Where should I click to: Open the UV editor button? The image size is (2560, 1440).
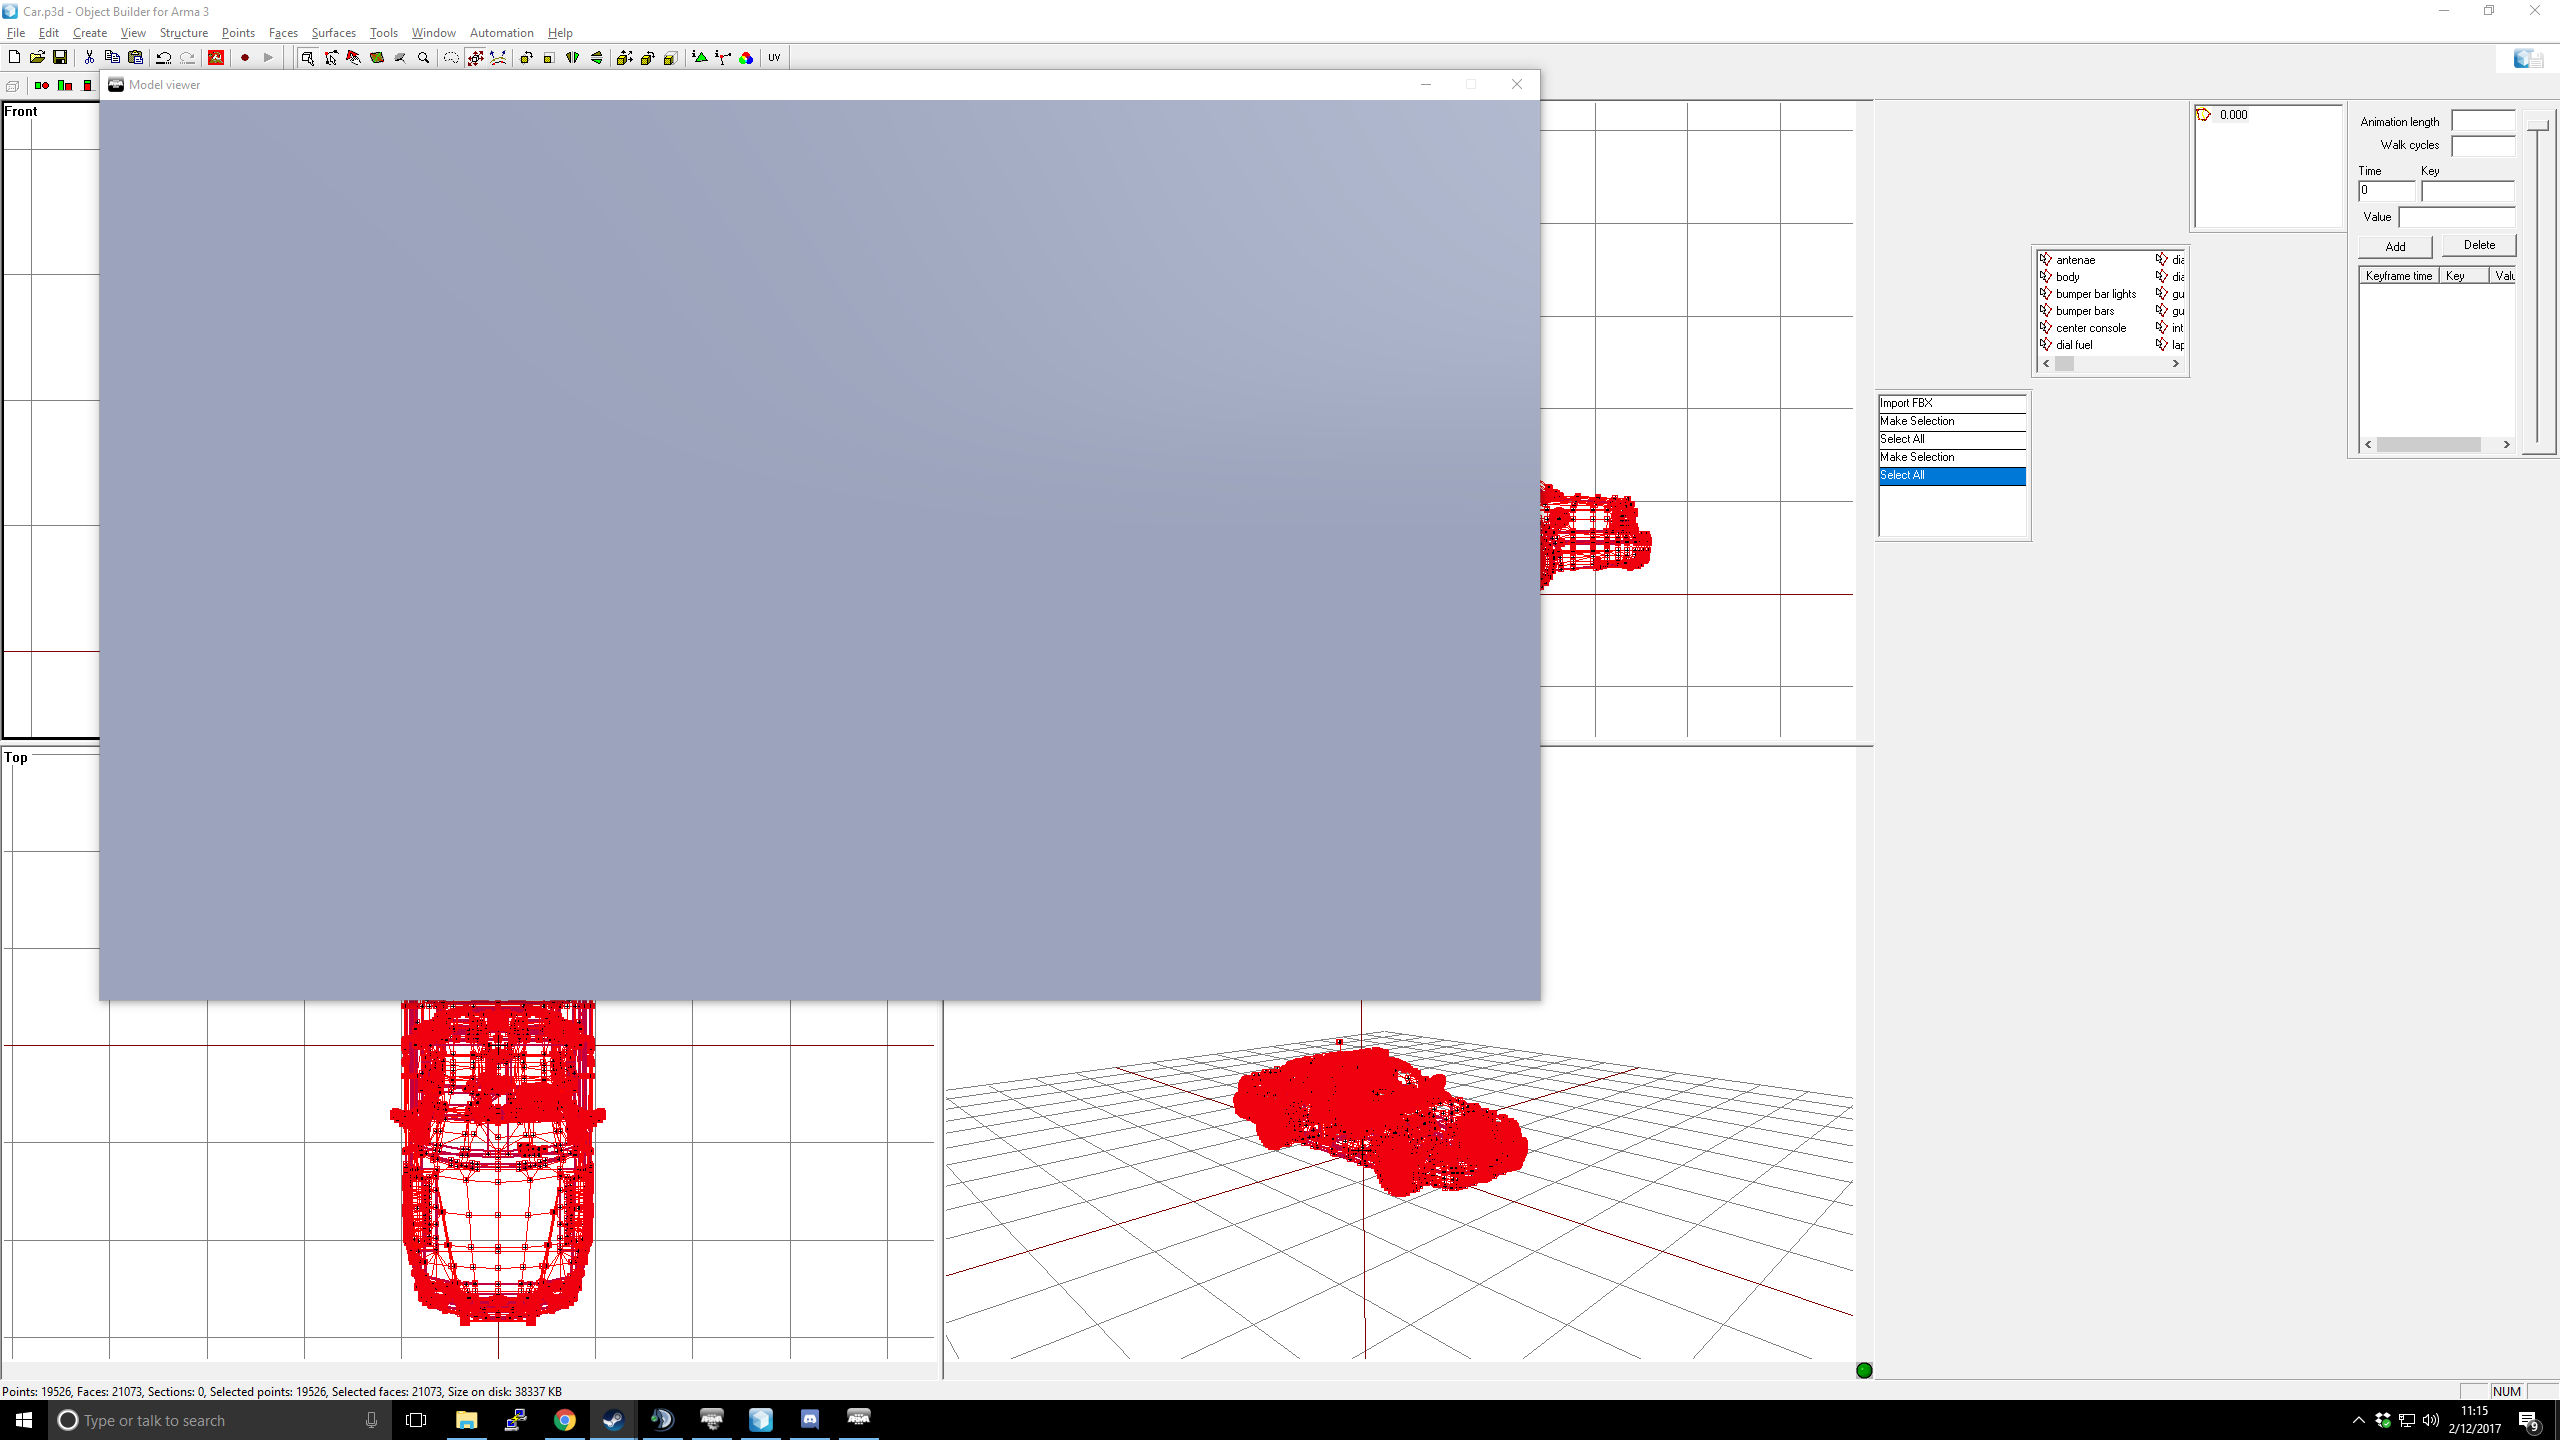(x=774, y=58)
